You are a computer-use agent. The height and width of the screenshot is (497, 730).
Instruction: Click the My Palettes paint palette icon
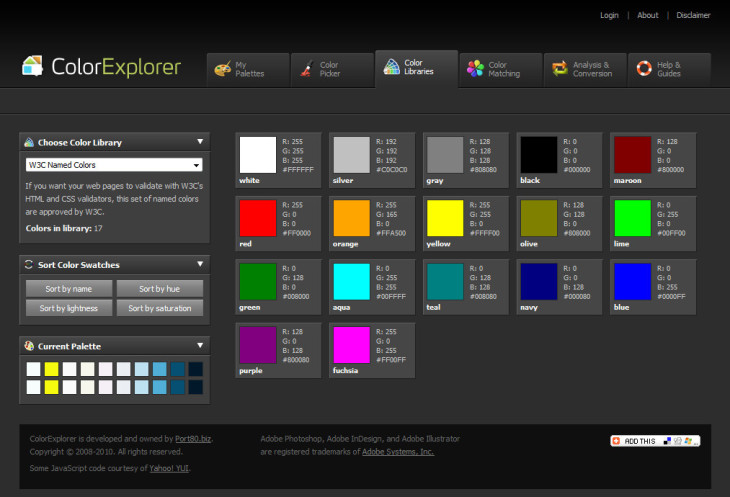(x=222, y=69)
